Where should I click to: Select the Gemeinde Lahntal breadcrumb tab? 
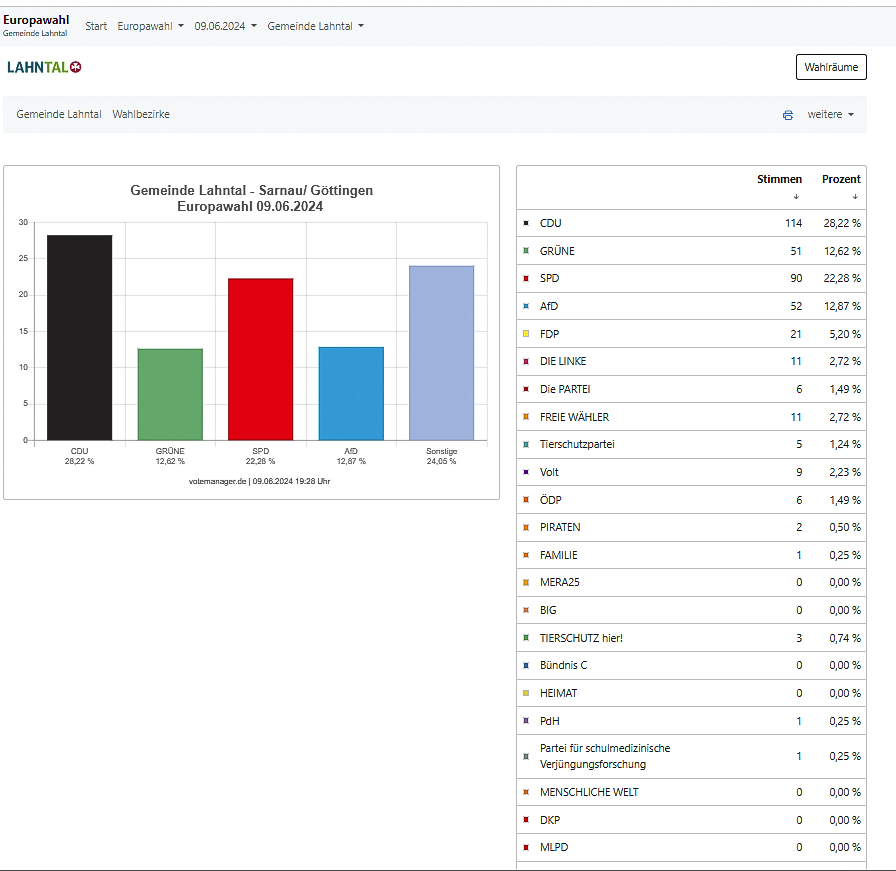click(x=59, y=115)
